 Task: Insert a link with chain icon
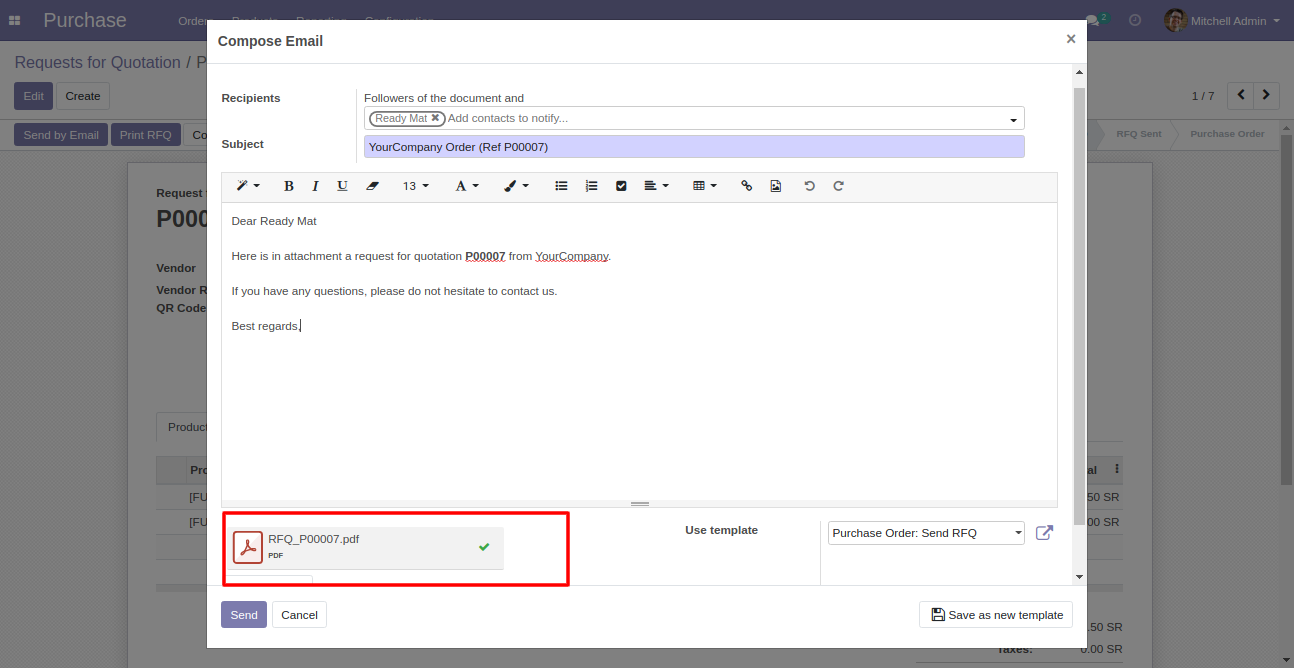coord(746,186)
